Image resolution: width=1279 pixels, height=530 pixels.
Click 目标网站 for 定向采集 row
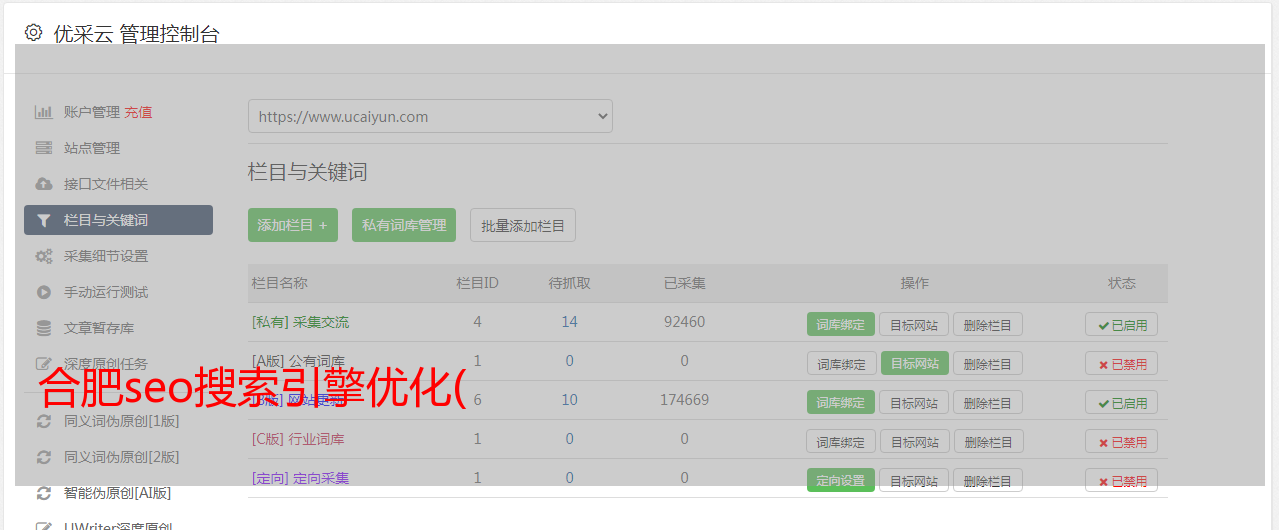click(915, 480)
